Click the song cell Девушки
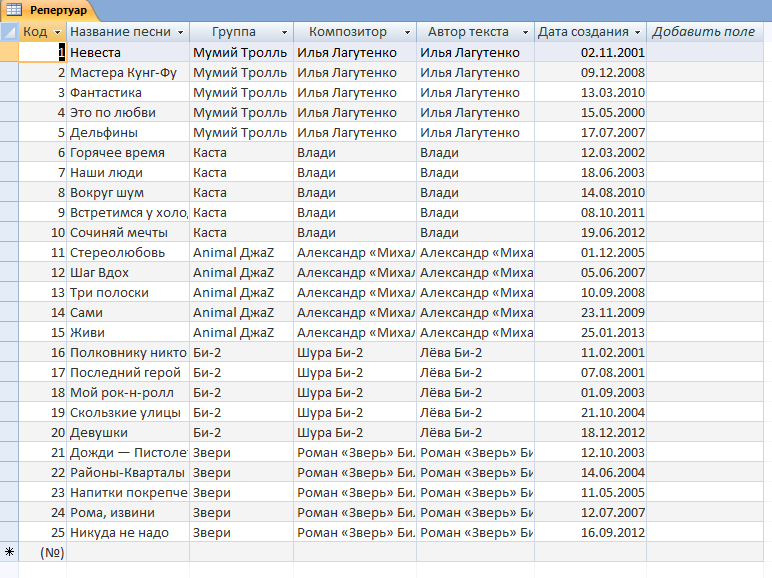The image size is (772, 578). click(x=128, y=433)
